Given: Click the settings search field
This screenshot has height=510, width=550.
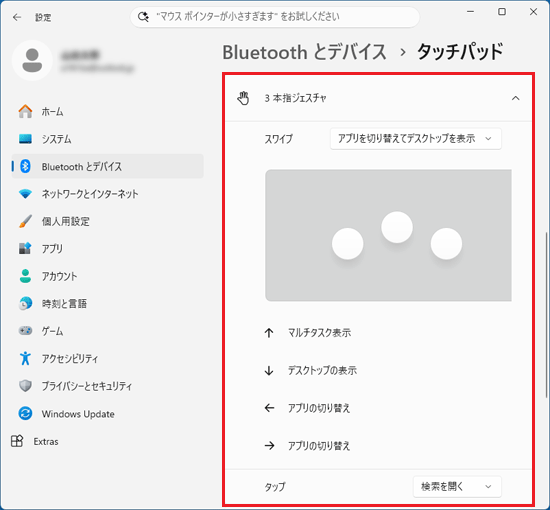Looking at the screenshot, I should [x=275, y=16].
